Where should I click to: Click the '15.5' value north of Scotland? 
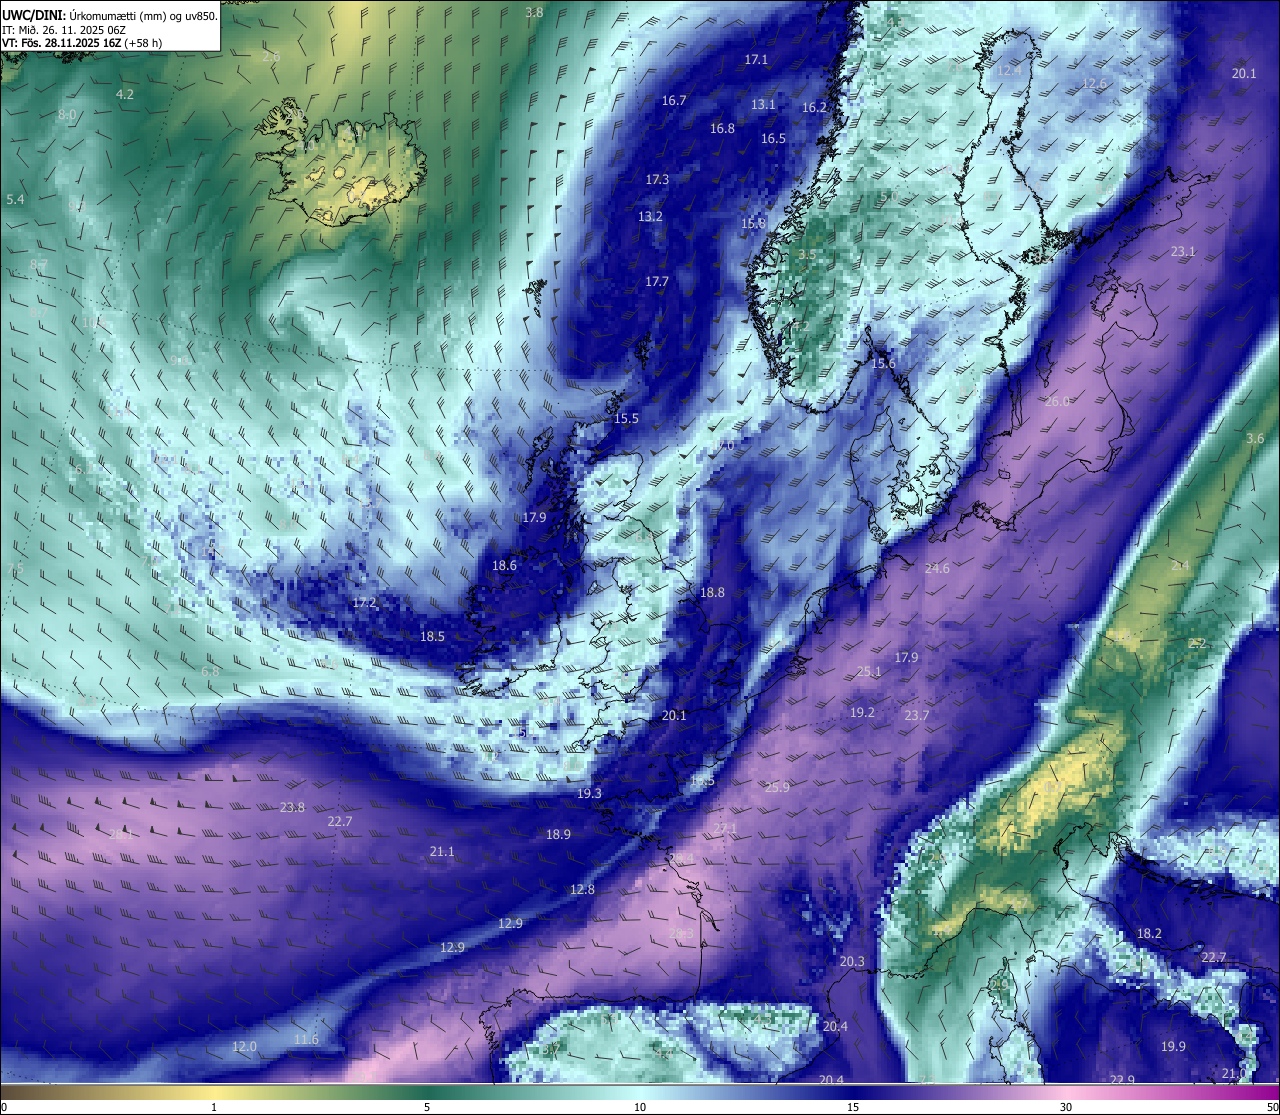(626, 419)
